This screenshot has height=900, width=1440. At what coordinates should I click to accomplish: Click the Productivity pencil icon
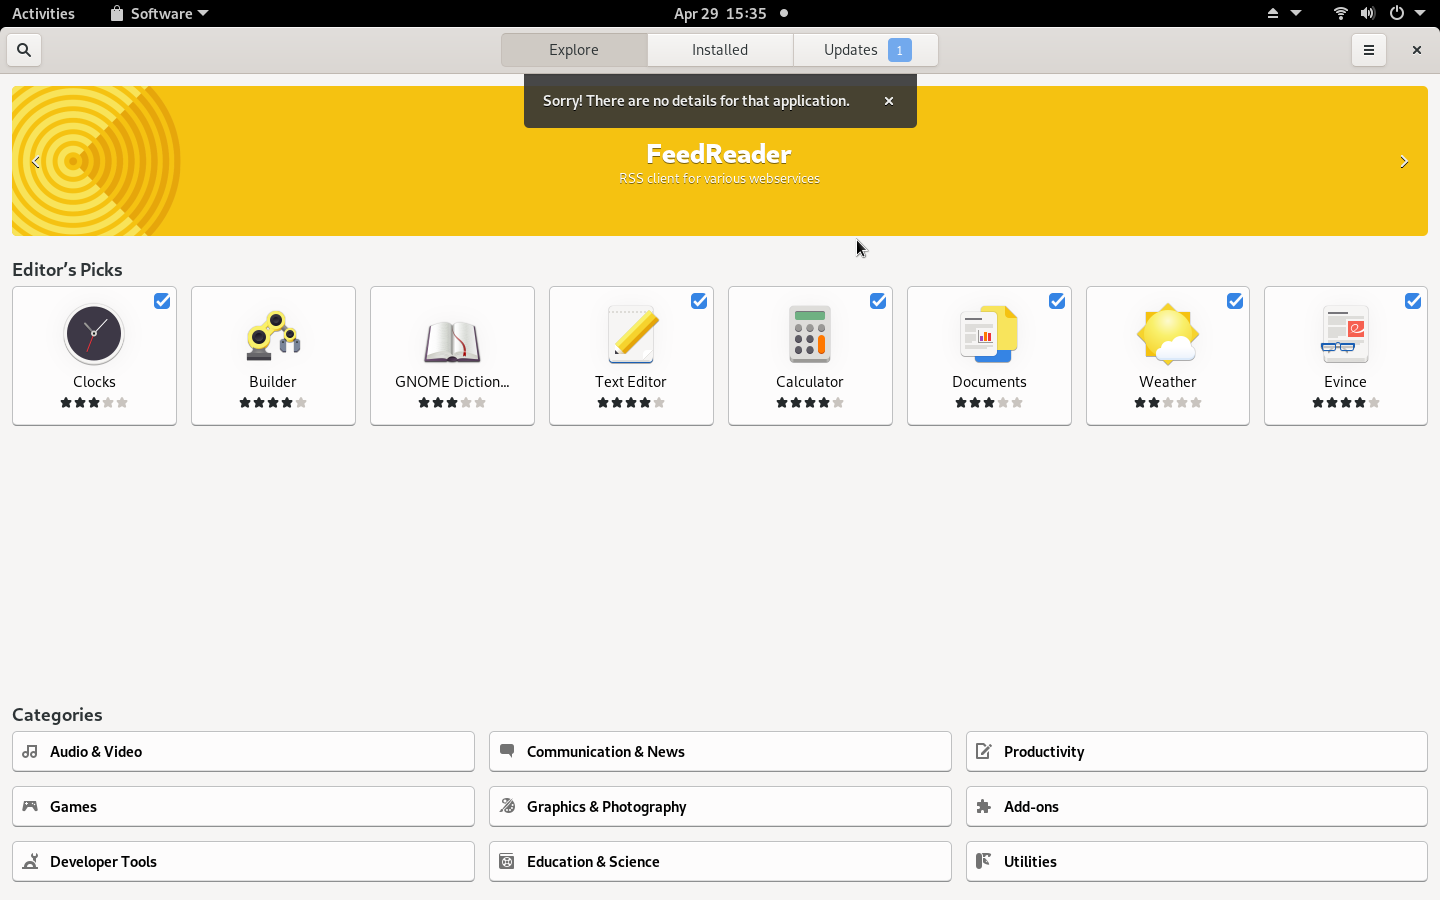984,751
